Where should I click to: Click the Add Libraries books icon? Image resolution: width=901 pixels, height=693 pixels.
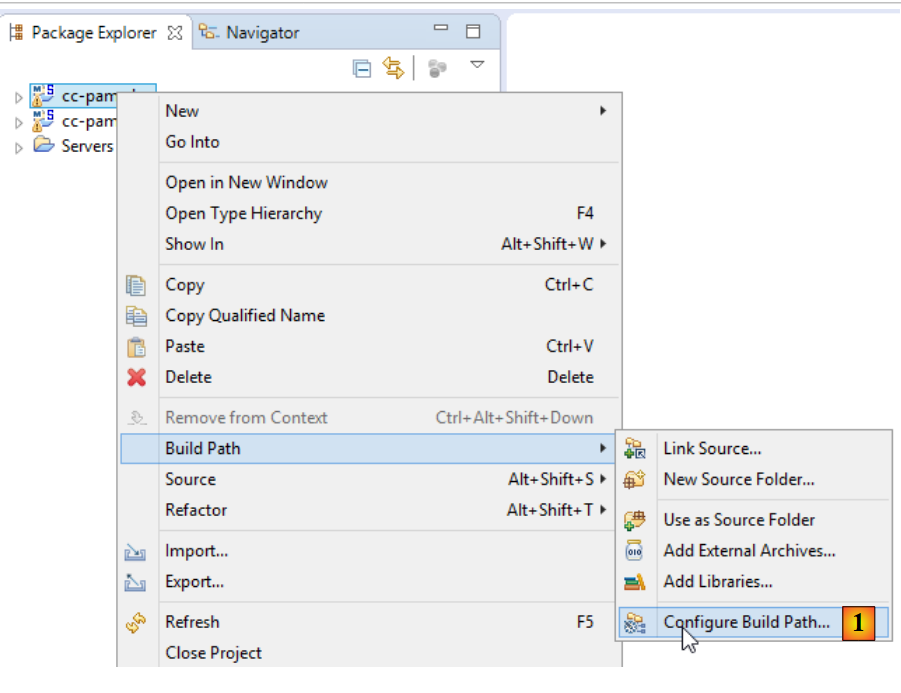(x=635, y=582)
